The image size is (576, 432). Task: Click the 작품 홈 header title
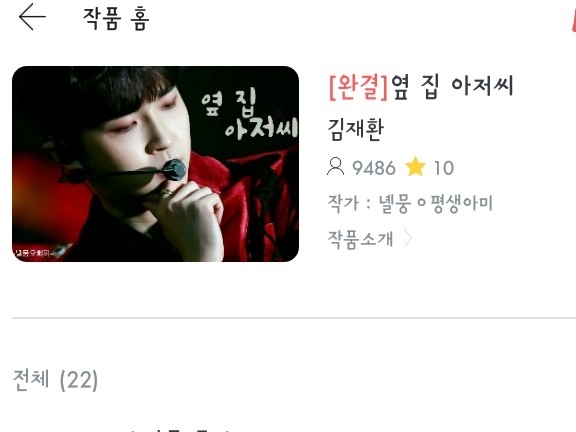click(x=116, y=18)
